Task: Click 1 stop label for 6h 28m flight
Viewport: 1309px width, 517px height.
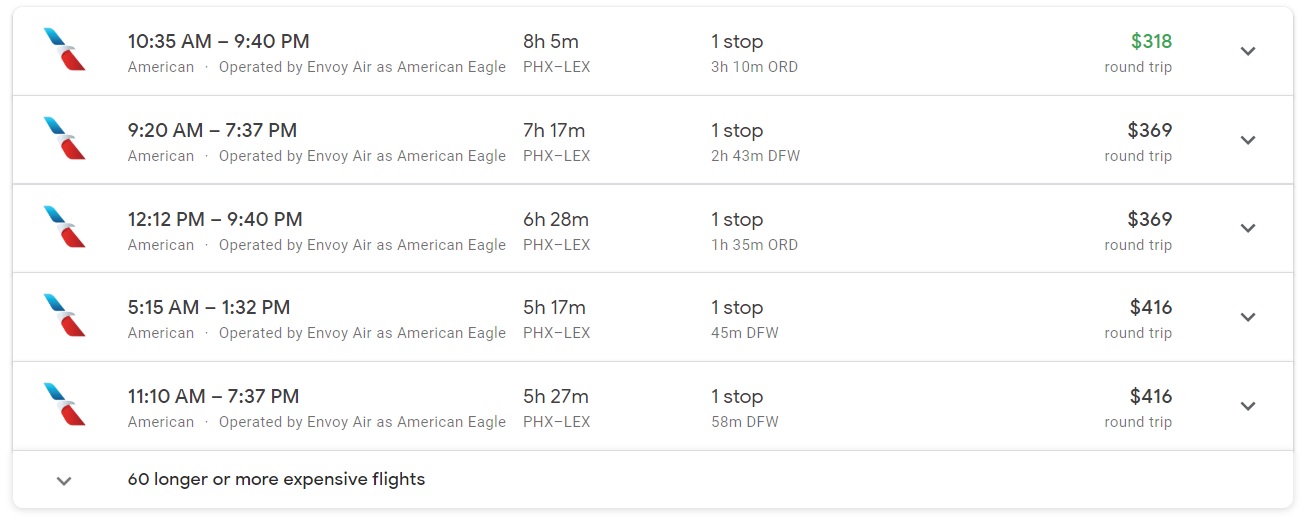Action: click(x=737, y=219)
